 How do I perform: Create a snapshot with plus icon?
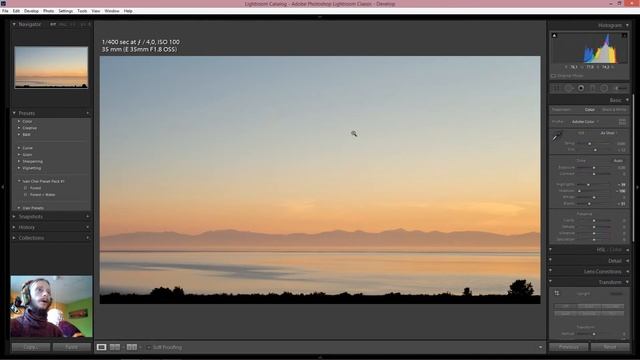pos(87,216)
